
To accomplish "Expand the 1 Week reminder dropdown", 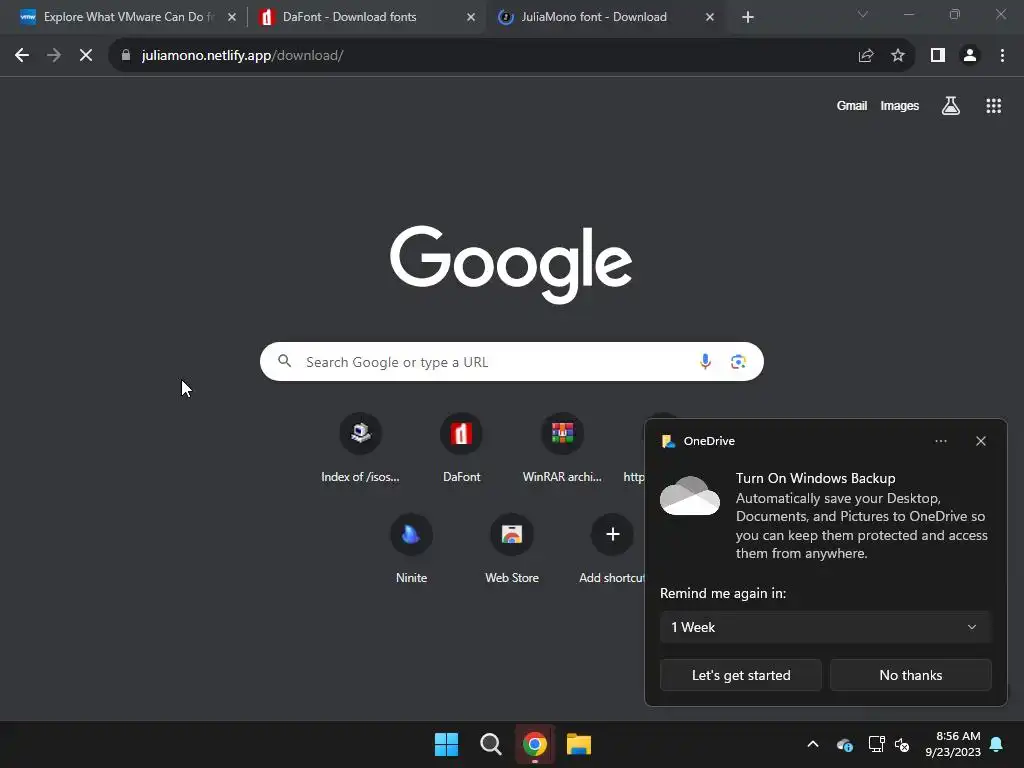I will [825, 627].
